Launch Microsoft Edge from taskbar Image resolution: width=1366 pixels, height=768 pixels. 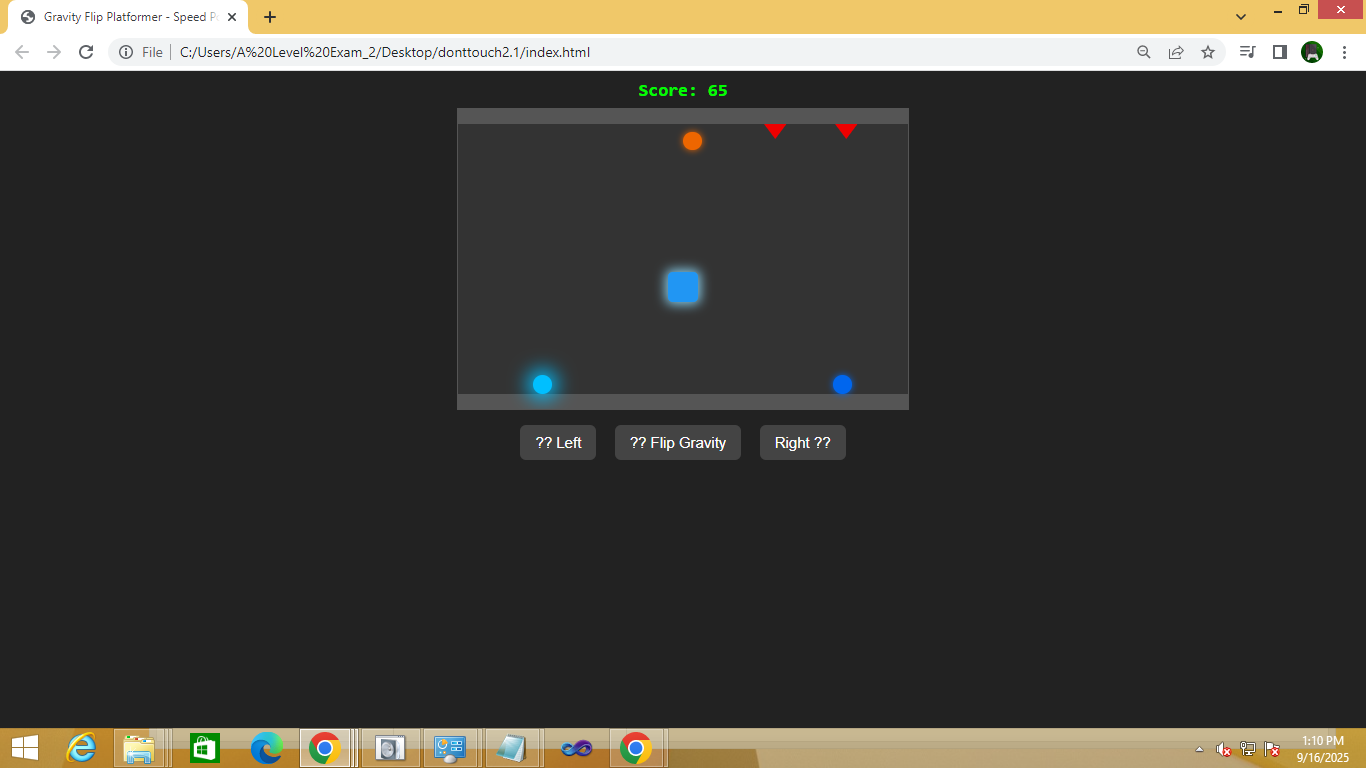tap(267, 747)
